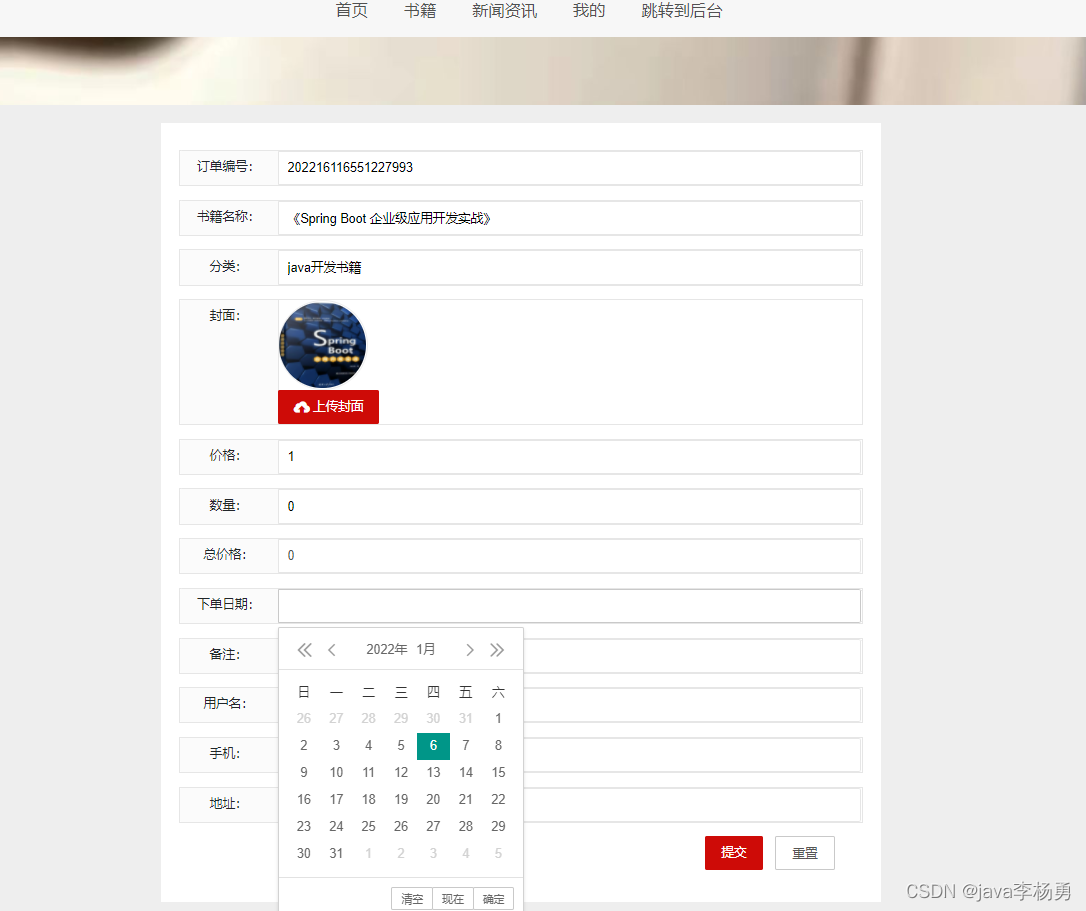Click the Spring Boot cover thumbnail
Viewport: 1086px width, 911px height.
click(322, 345)
